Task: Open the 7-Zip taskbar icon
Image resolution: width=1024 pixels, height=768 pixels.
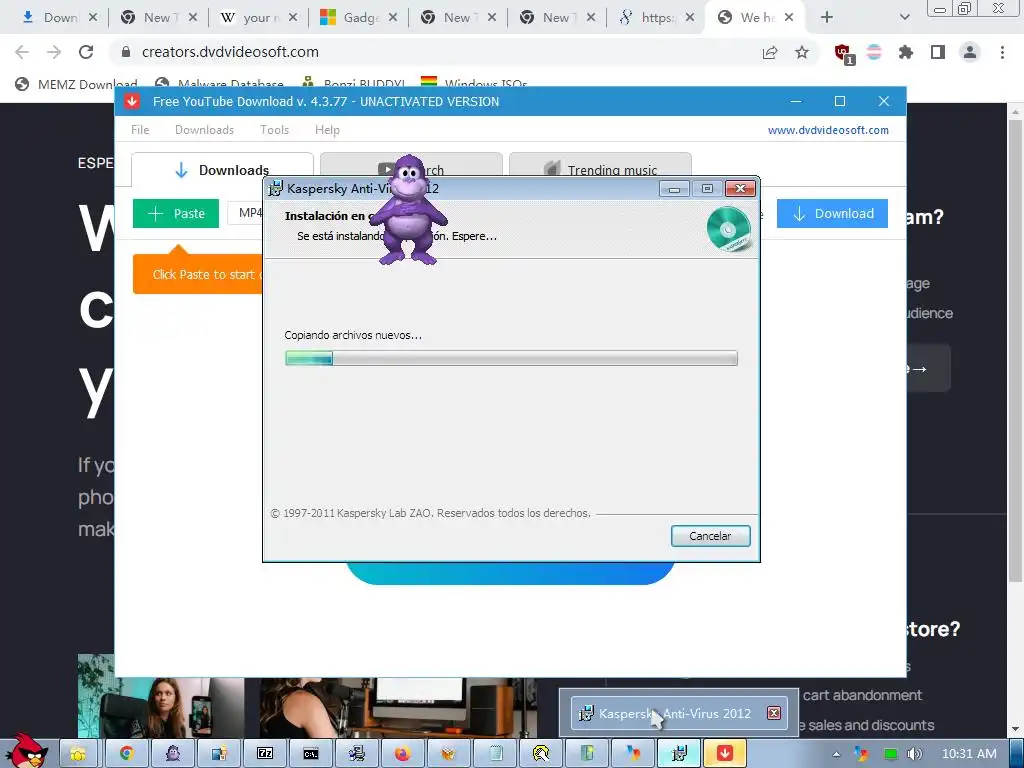Action: tap(265, 754)
